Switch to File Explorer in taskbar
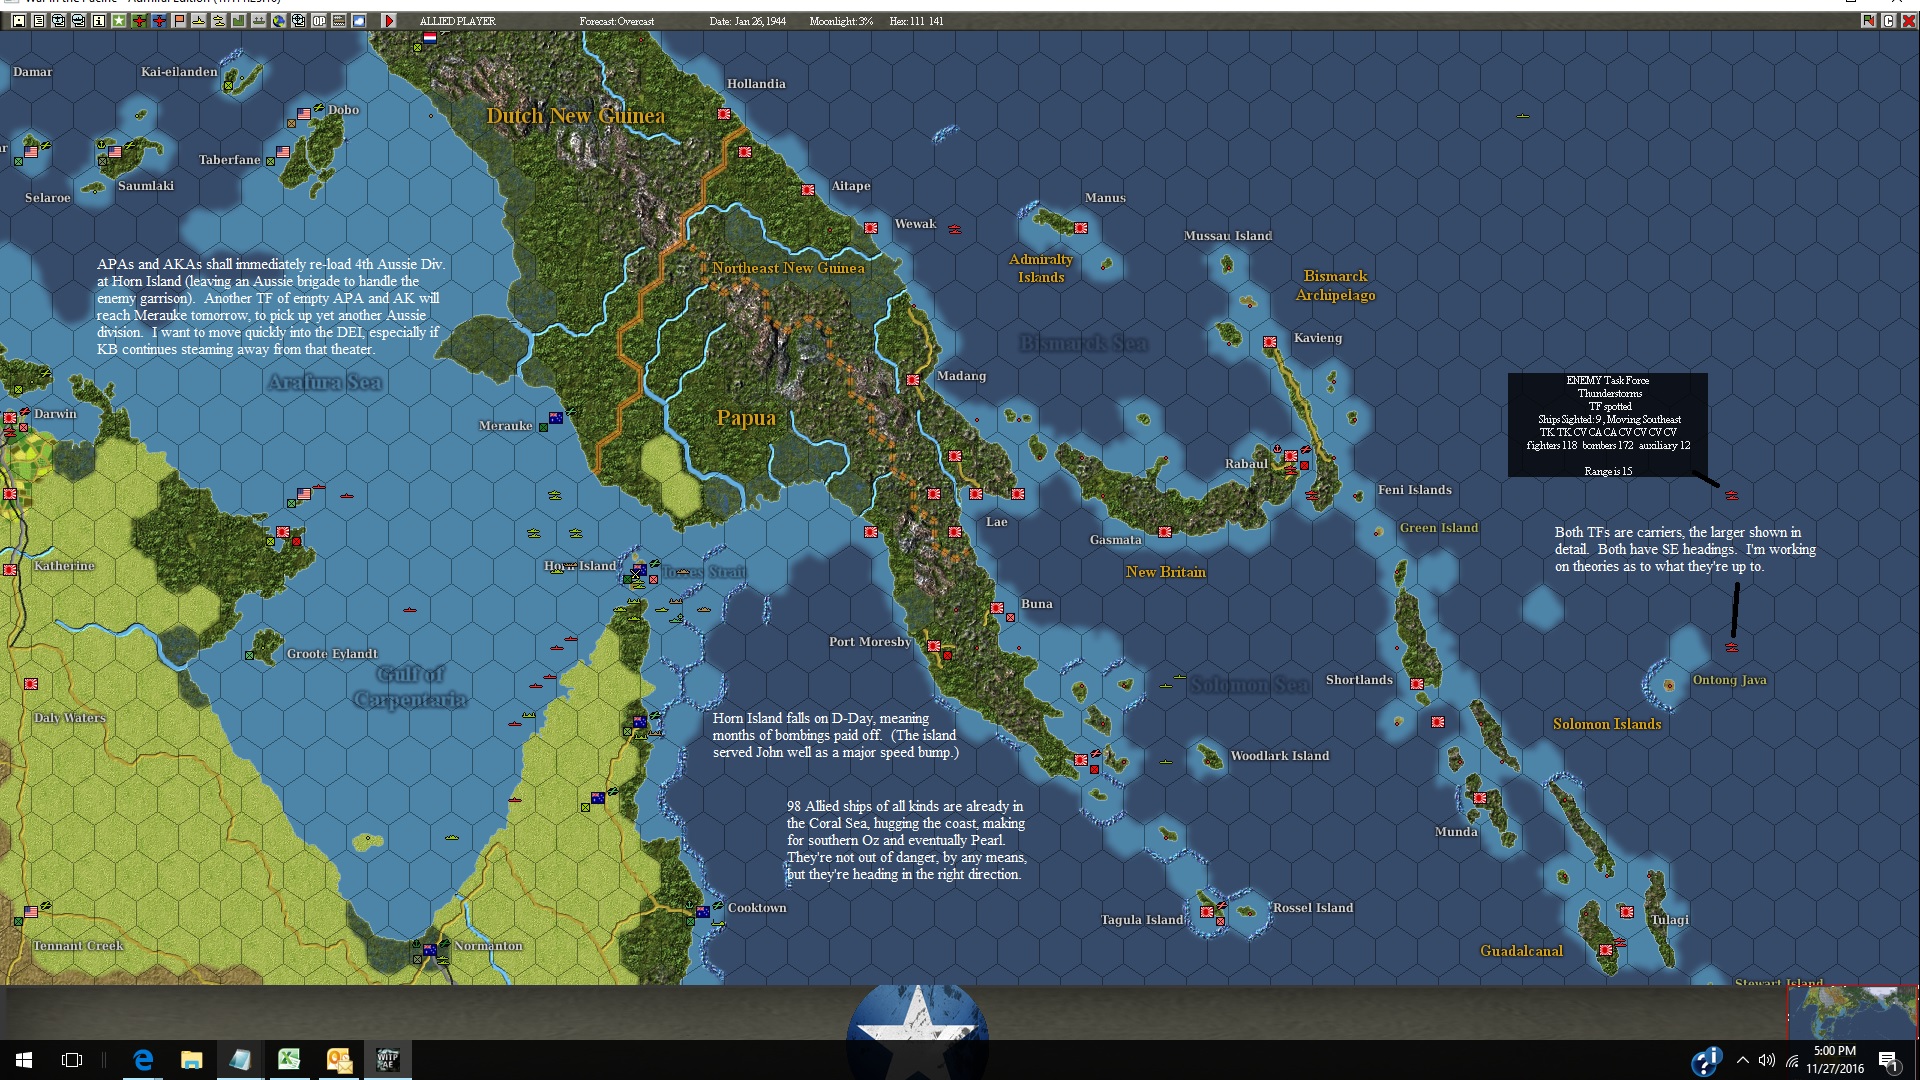 click(x=191, y=1060)
